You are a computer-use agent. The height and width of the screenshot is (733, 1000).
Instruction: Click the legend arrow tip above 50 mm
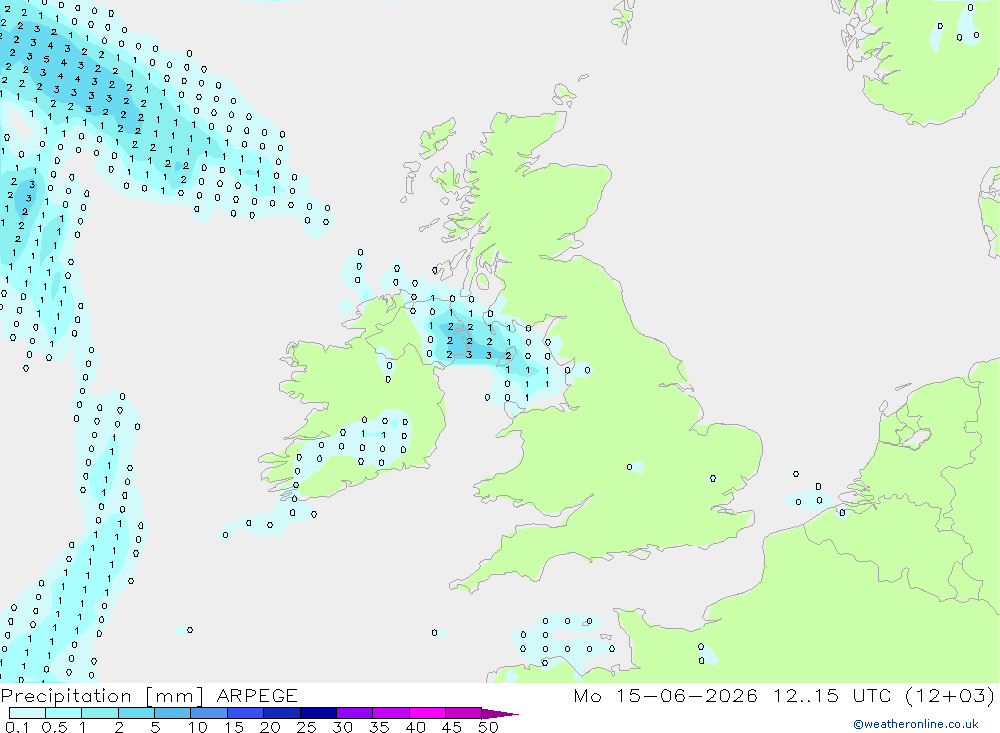pos(500,713)
